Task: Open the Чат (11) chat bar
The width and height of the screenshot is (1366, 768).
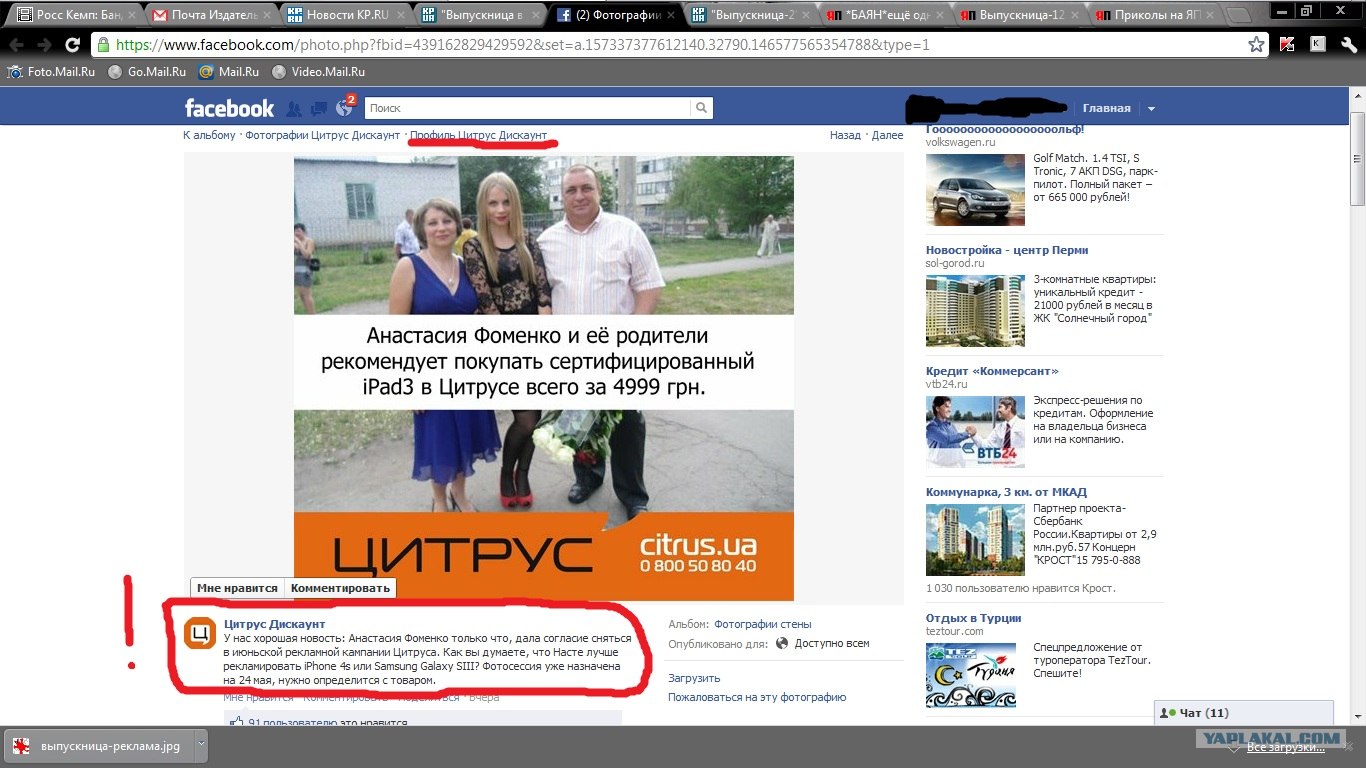Action: click(x=1244, y=713)
